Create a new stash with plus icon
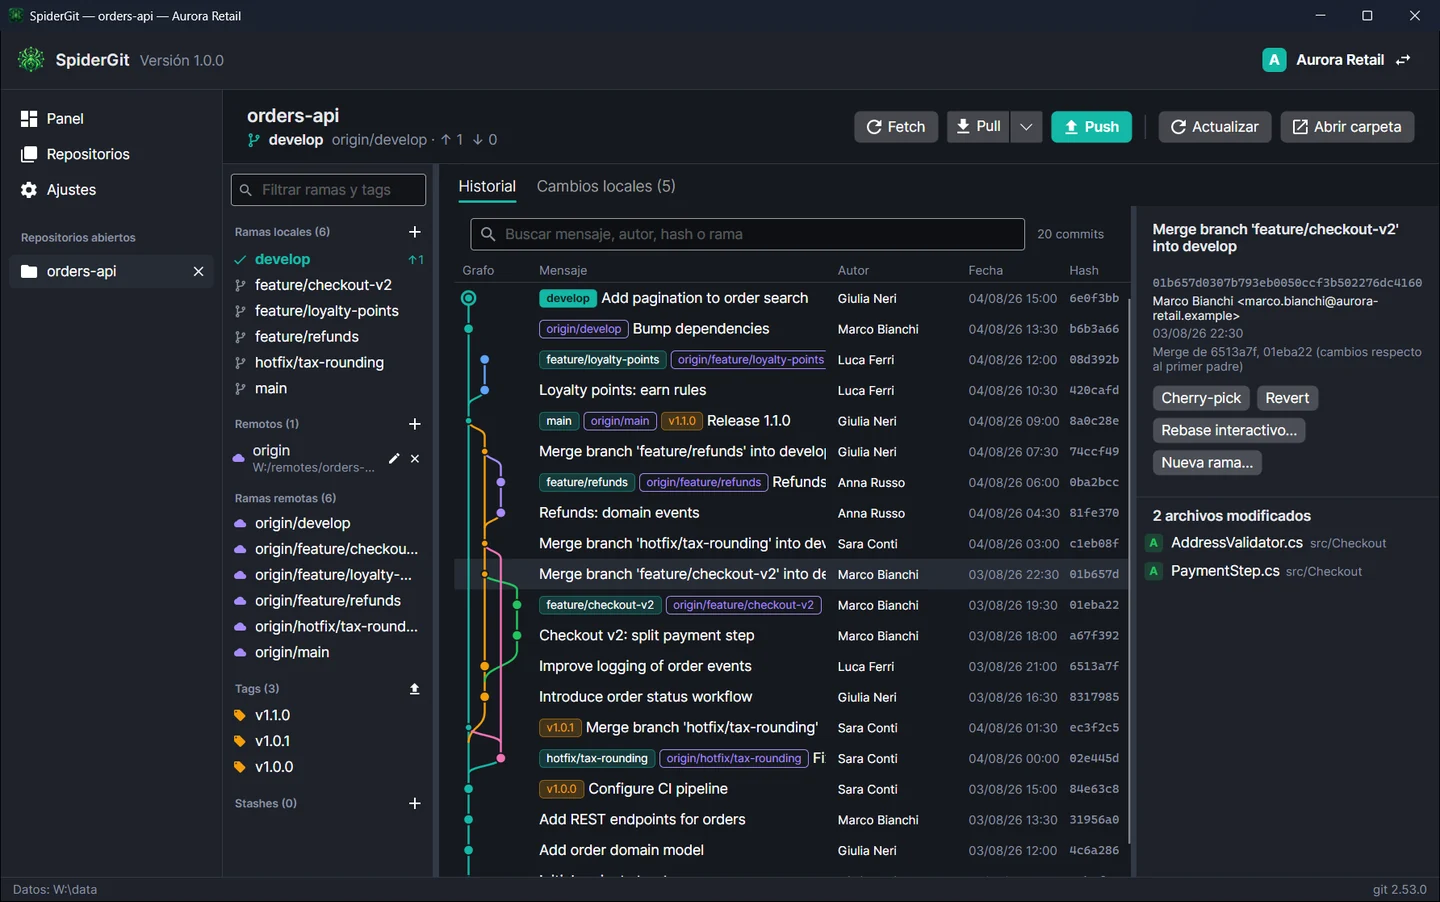Image resolution: width=1440 pixels, height=902 pixels. pyautogui.click(x=415, y=803)
